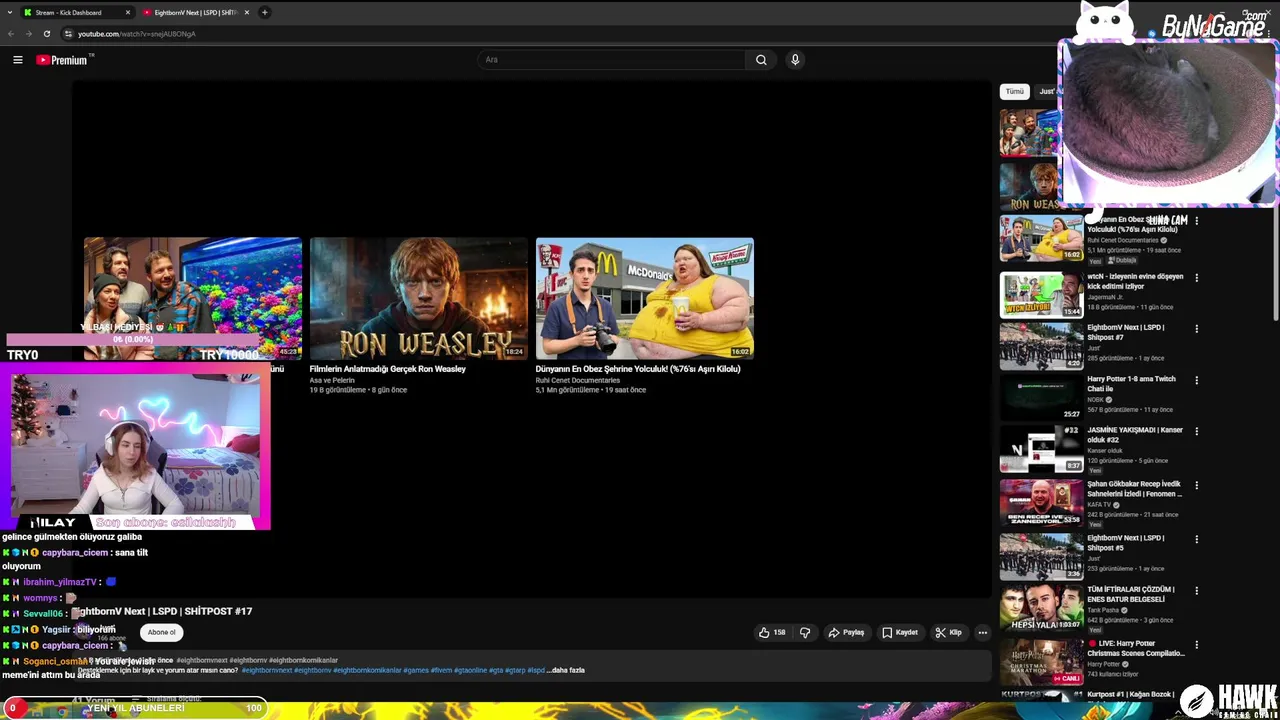
Task: Share the video via Paylaş button
Action: (x=846, y=632)
